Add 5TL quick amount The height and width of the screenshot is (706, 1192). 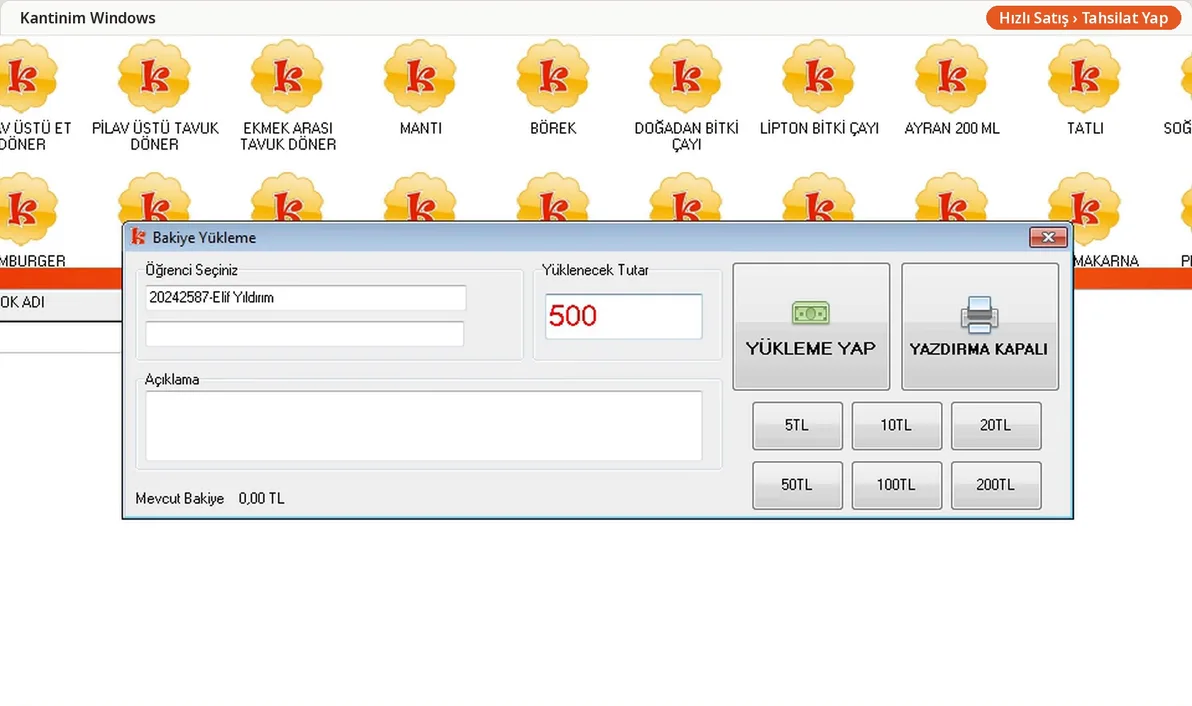click(x=797, y=426)
